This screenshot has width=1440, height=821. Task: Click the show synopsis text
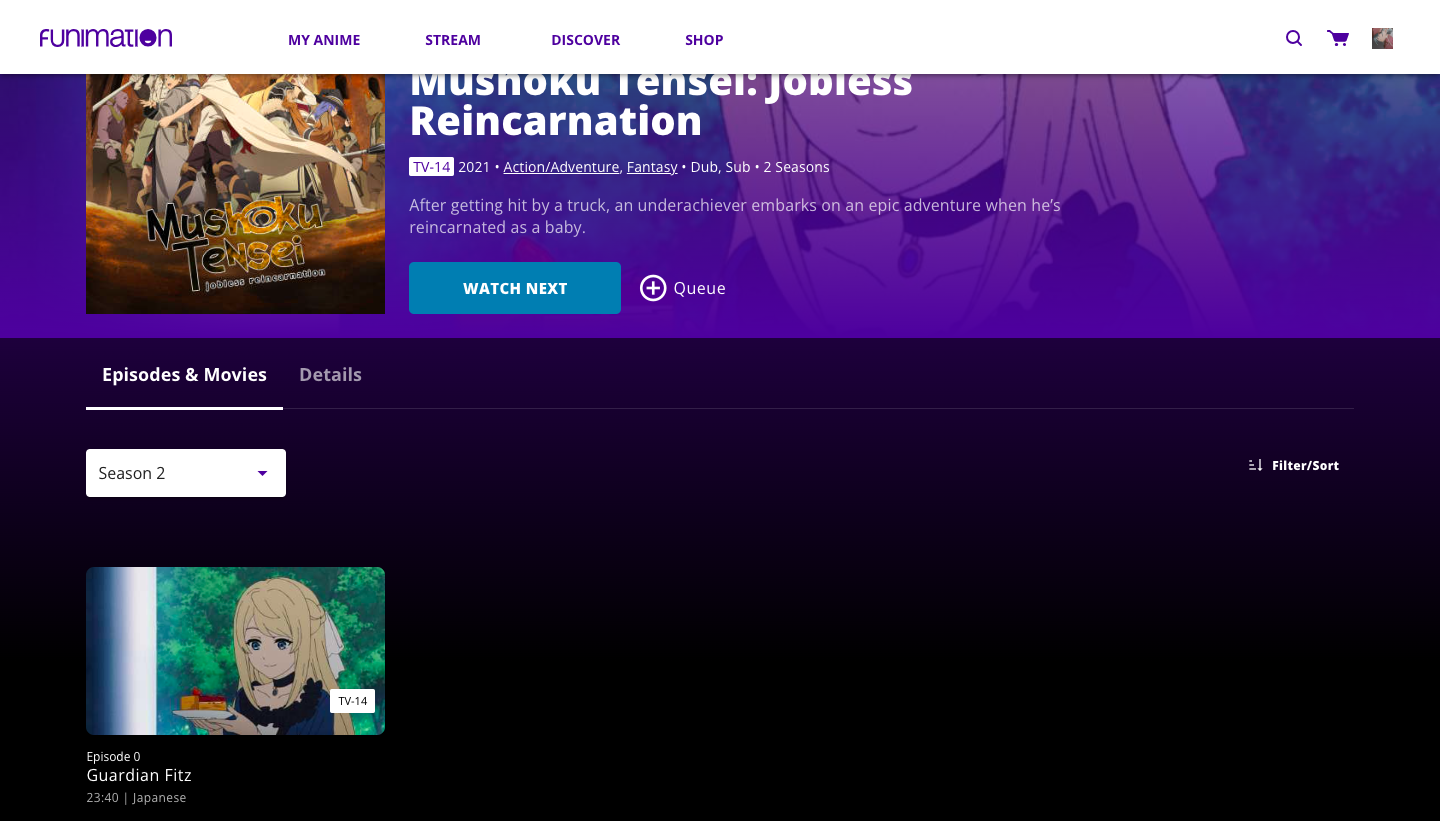735,216
